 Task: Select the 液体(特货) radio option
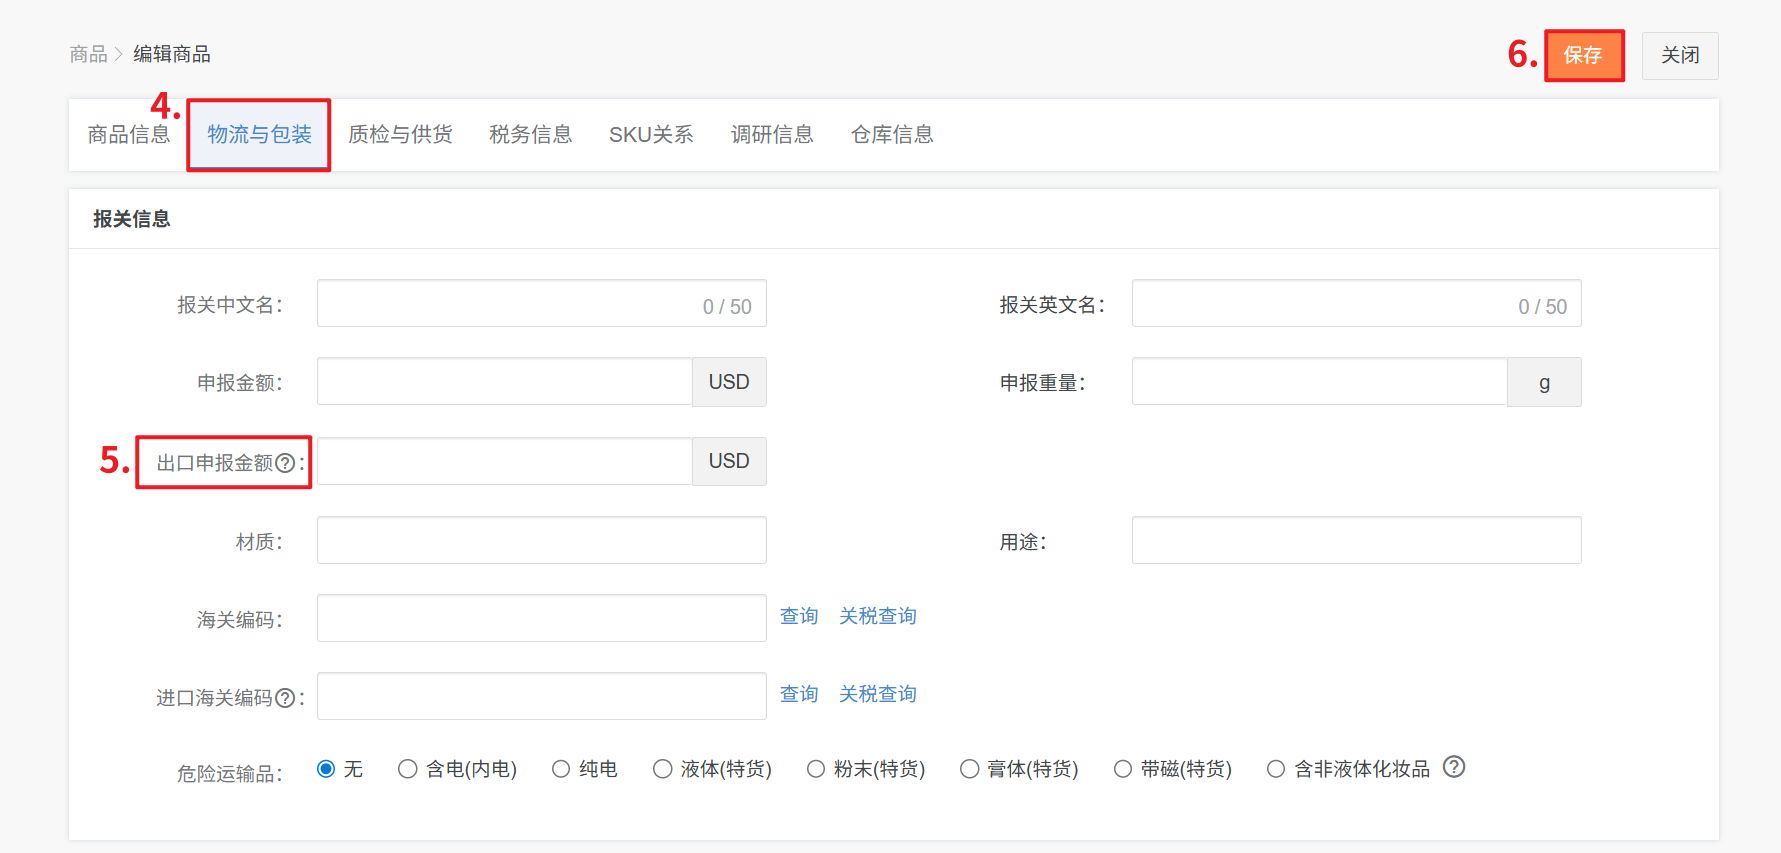pos(662,769)
